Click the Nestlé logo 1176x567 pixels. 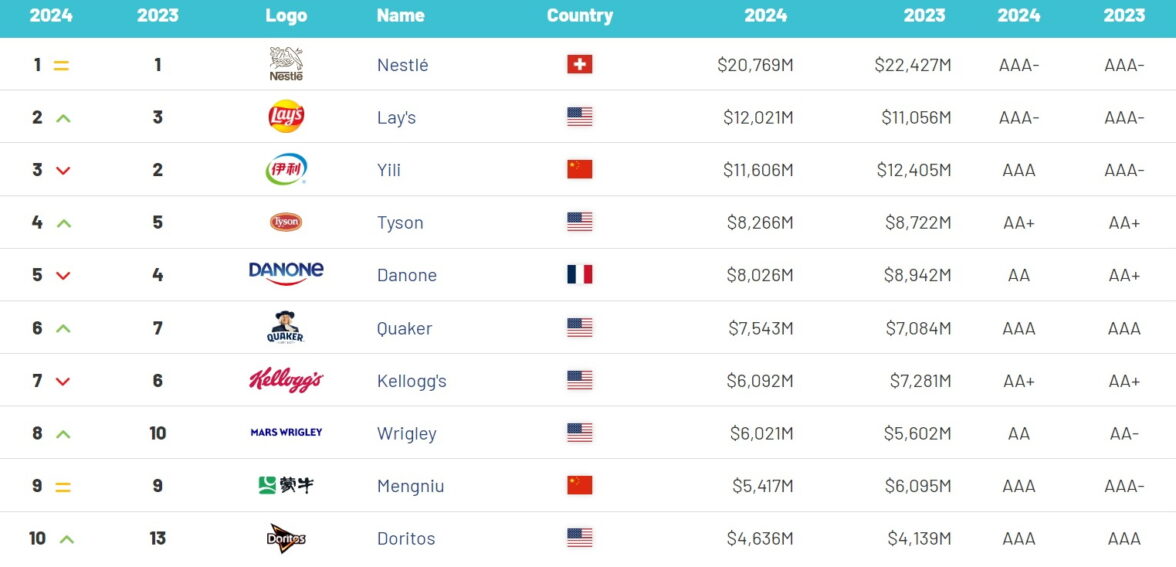coord(286,64)
